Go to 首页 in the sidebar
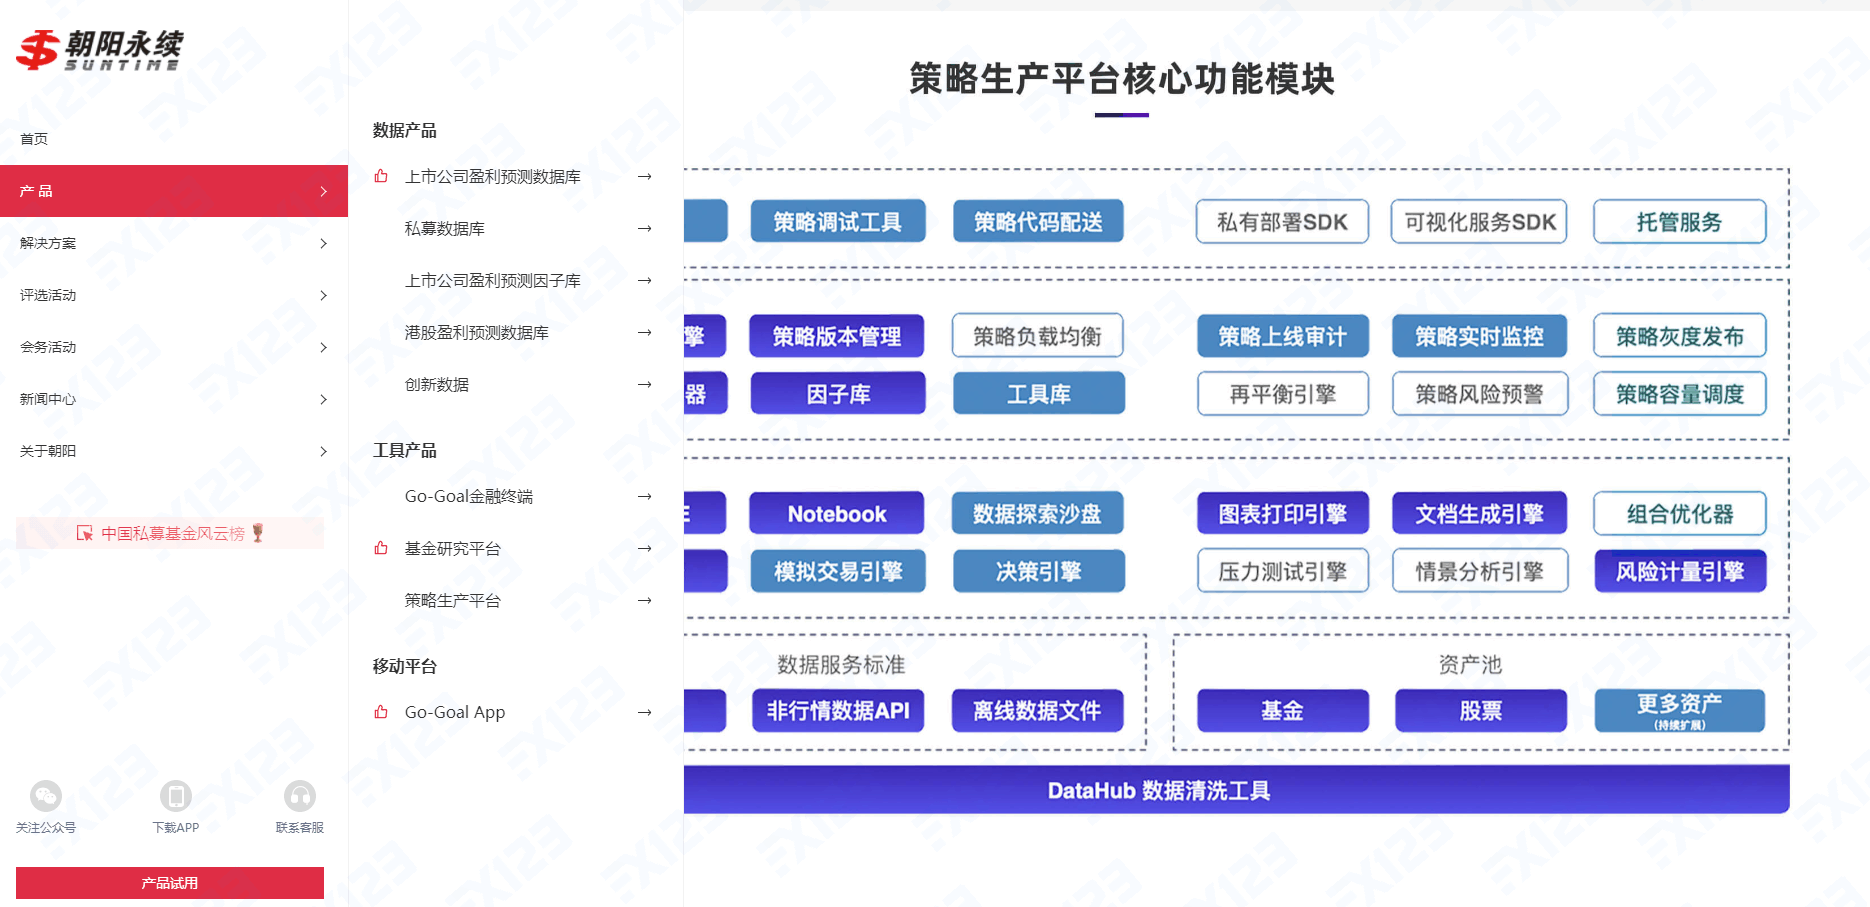The image size is (1870, 907). click(34, 139)
